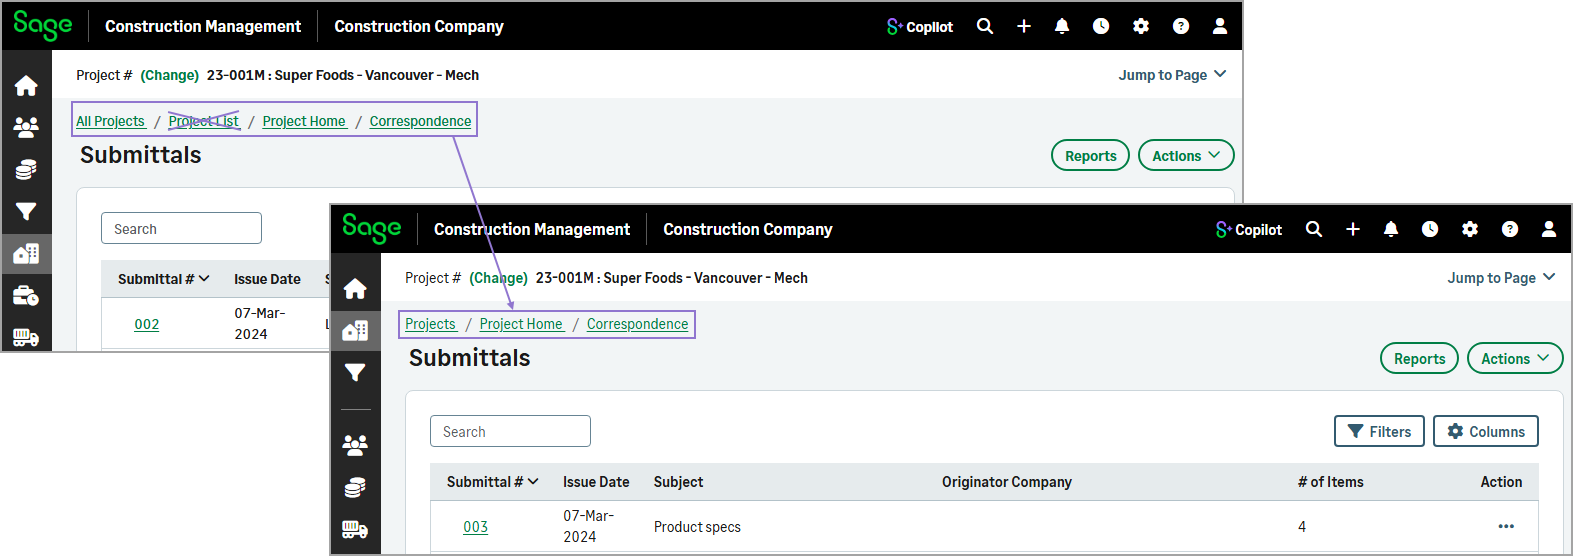Click Correspondence breadcrumb in front window
Screen dimensions: 1573x556
637,324
